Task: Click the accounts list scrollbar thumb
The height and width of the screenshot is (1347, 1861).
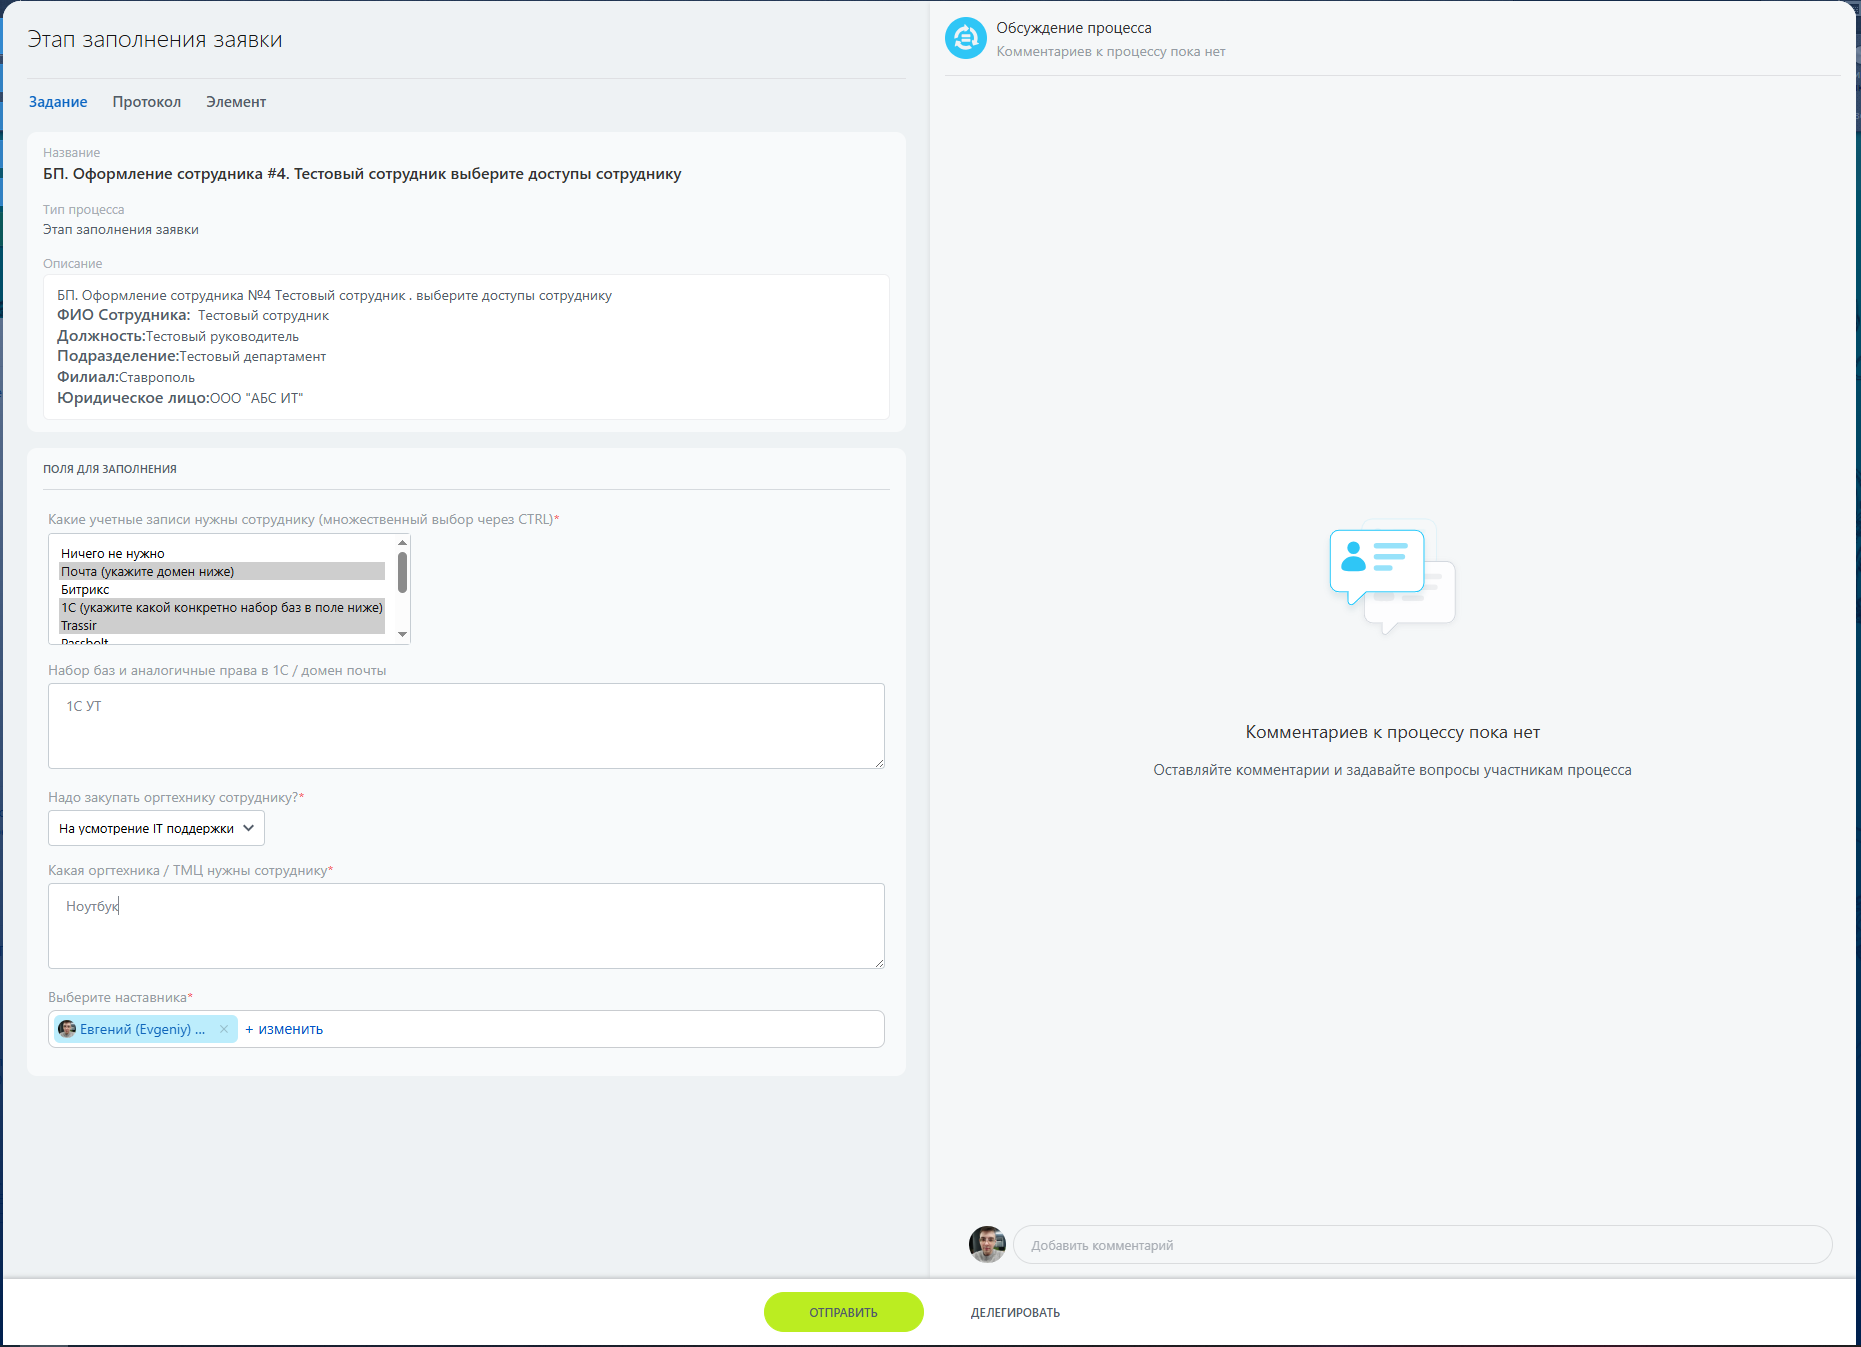Action: click(x=402, y=572)
